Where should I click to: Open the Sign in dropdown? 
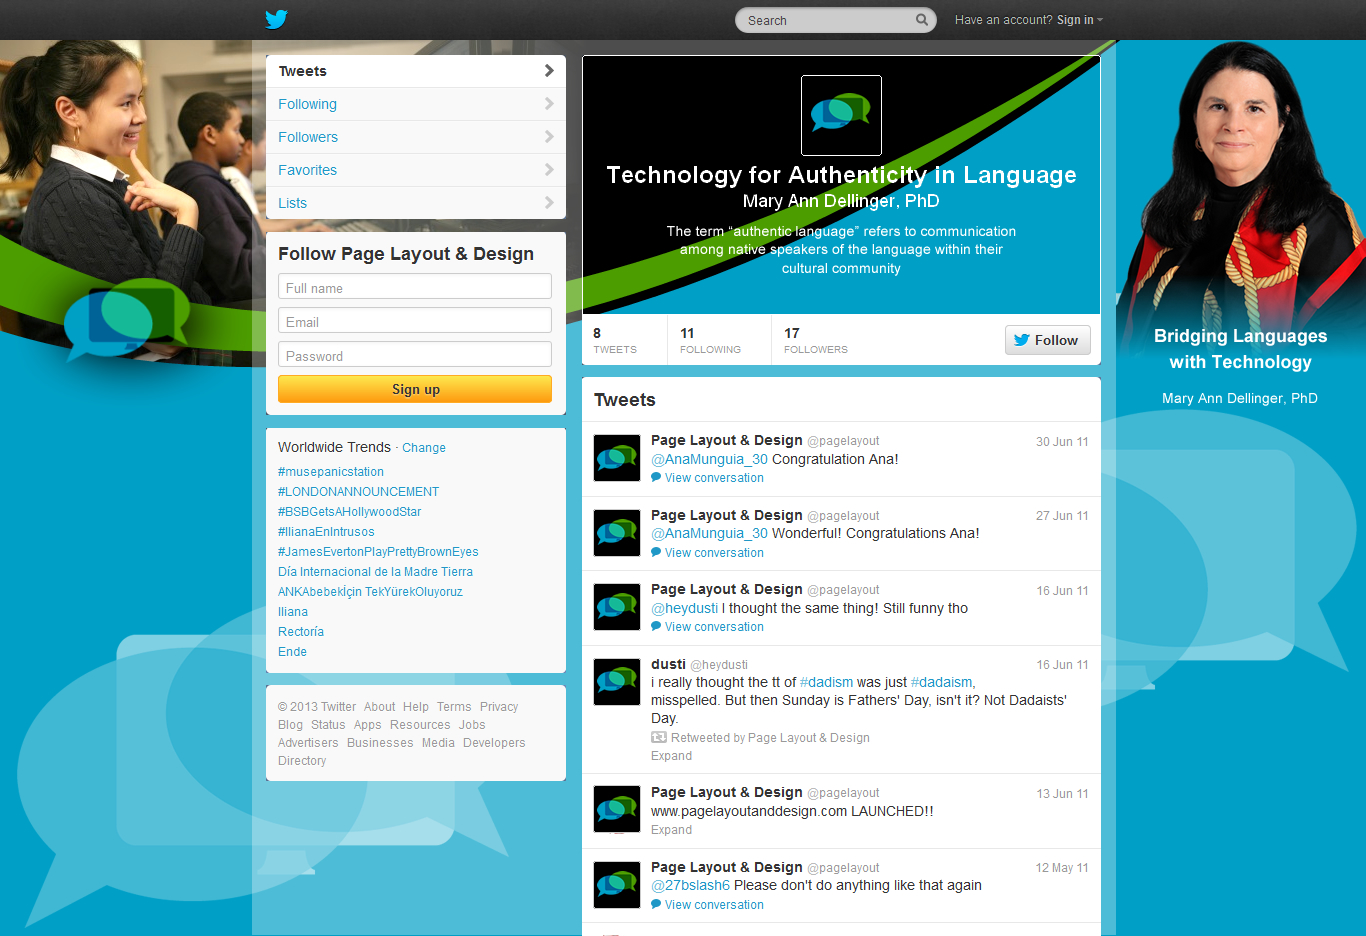1079,20
